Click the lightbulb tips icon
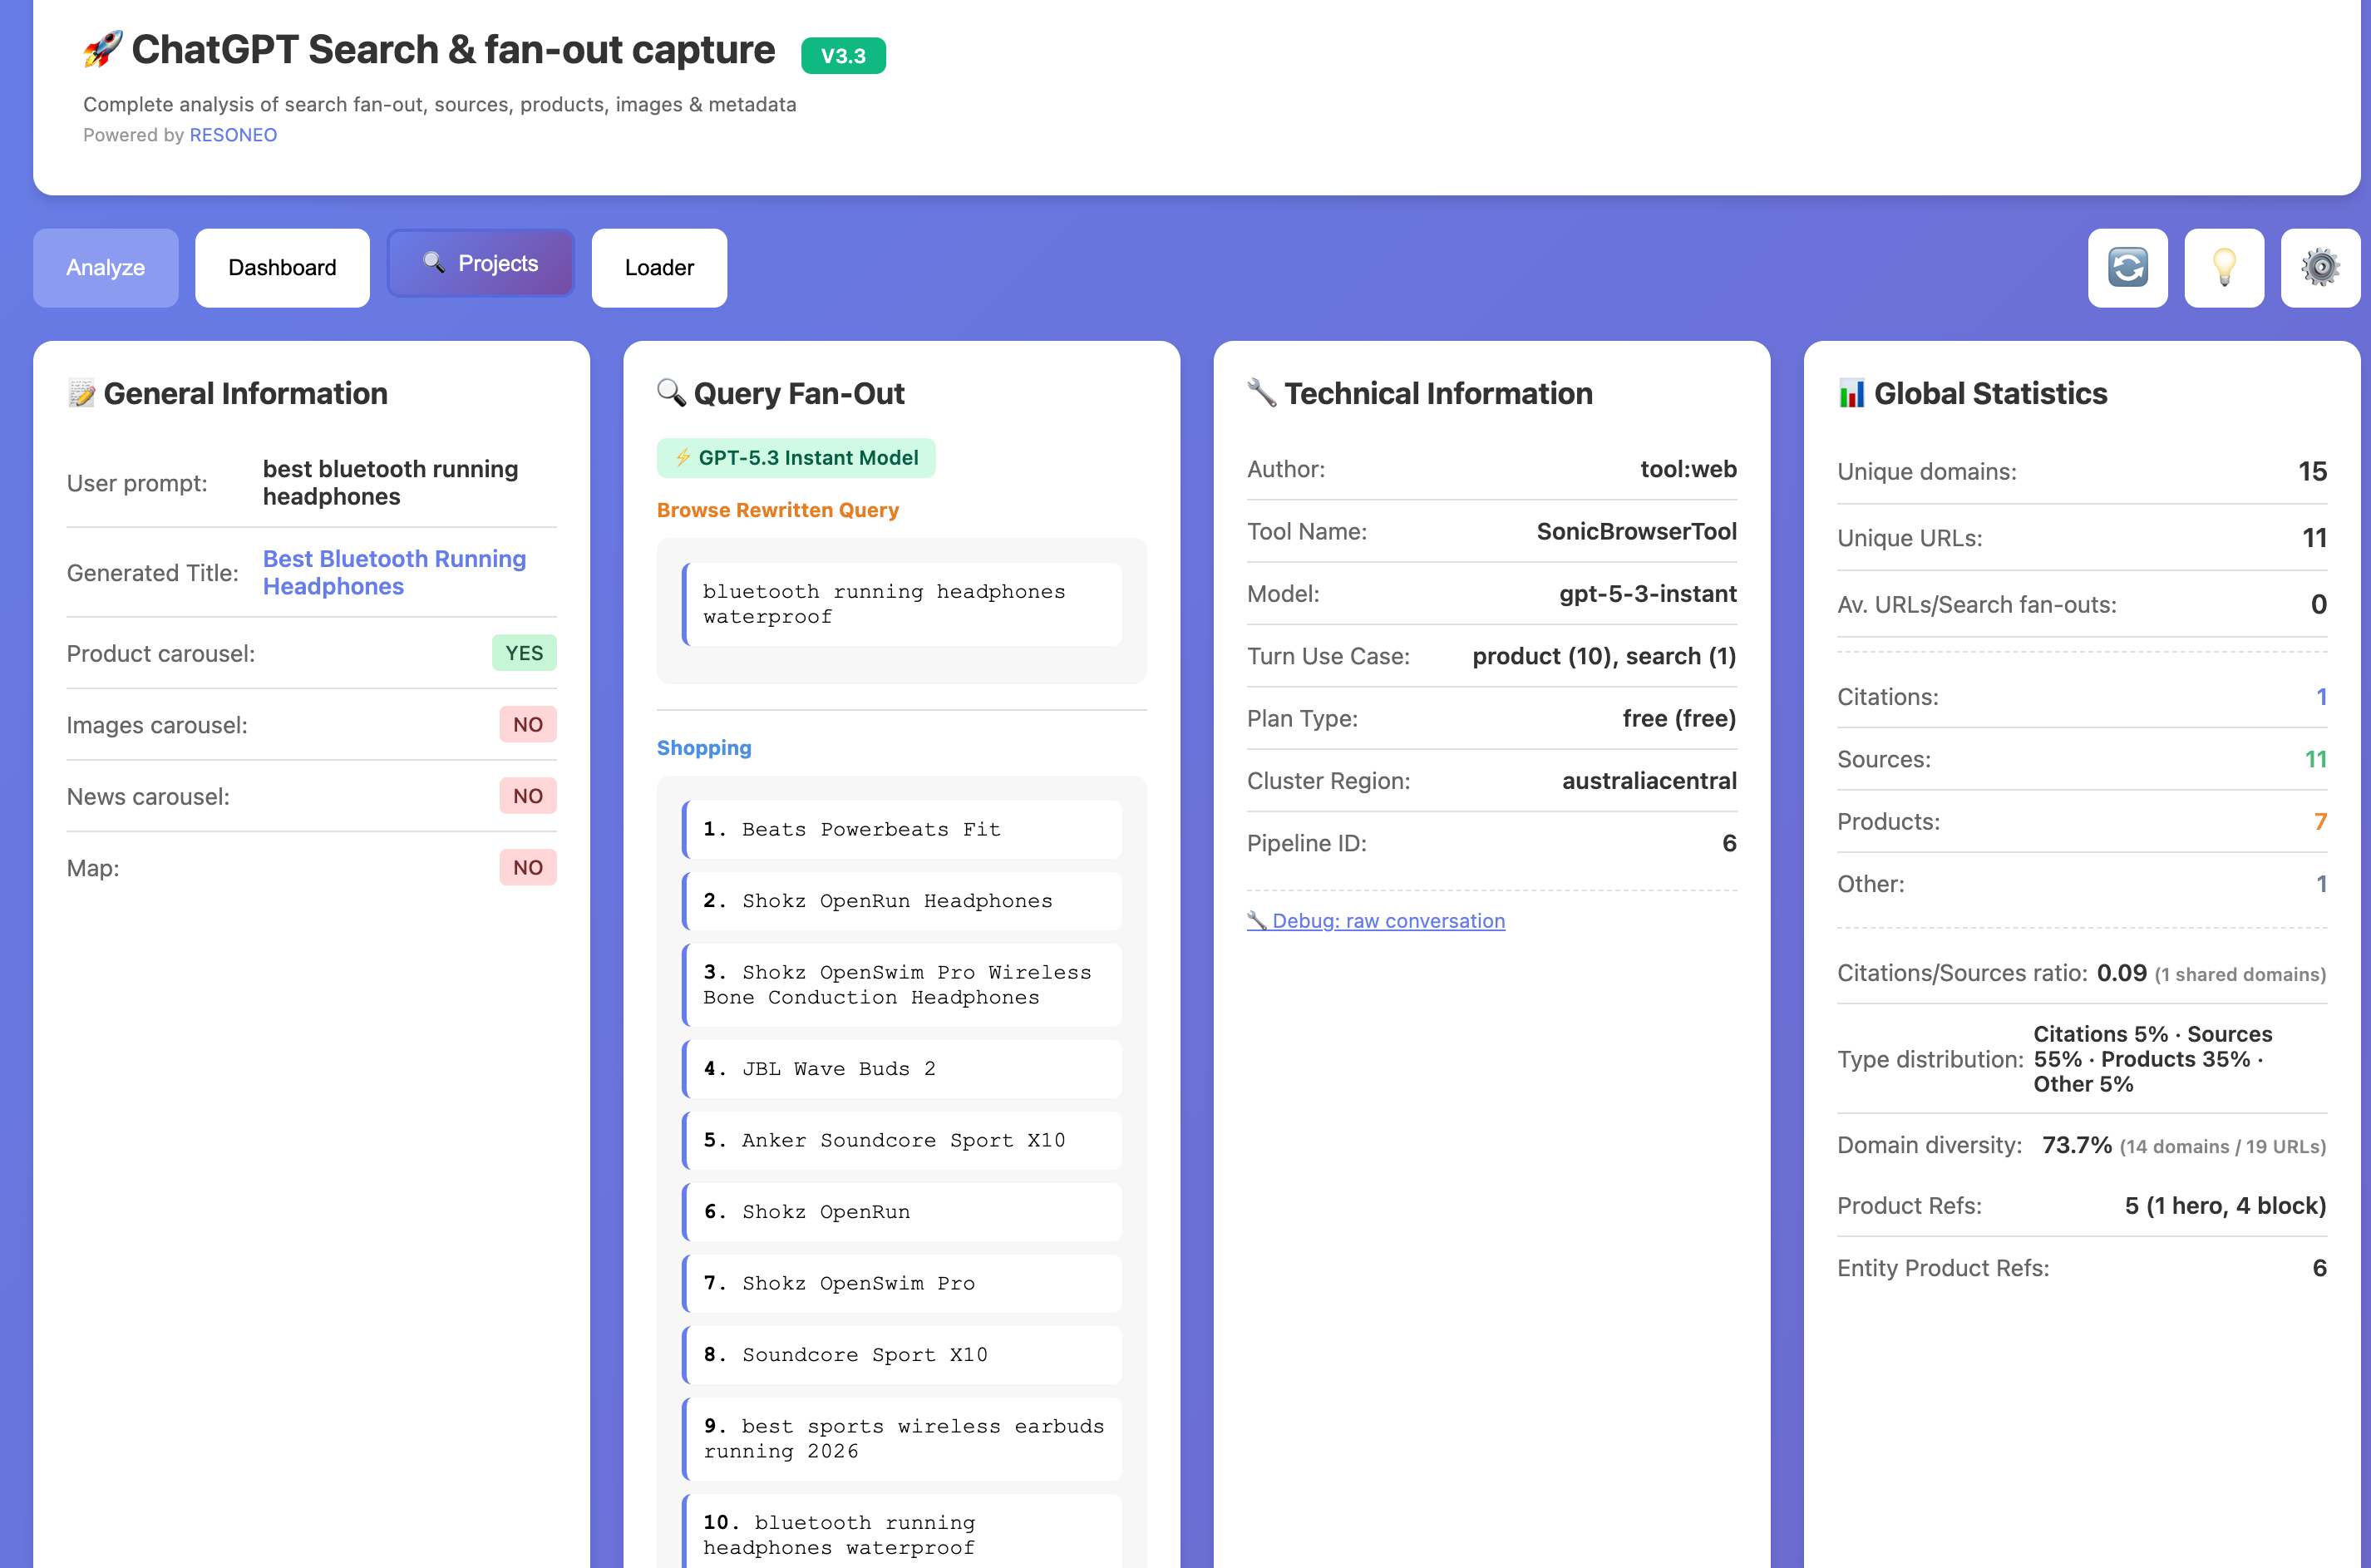Image resolution: width=2371 pixels, height=1568 pixels. pyautogui.click(x=2224, y=267)
